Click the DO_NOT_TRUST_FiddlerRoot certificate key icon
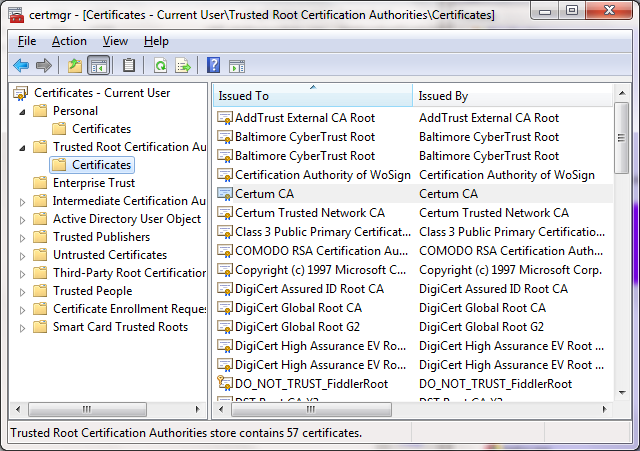The height and width of the screenshot is (451, 640). click(x=224, y=383)
